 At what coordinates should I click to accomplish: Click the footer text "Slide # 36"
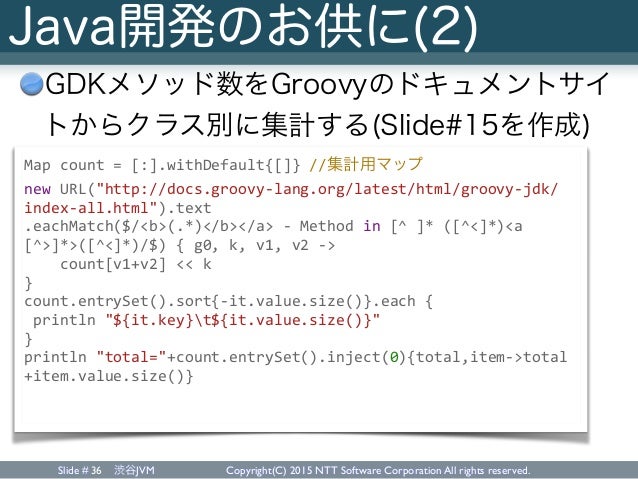click(x=79, y=470)
